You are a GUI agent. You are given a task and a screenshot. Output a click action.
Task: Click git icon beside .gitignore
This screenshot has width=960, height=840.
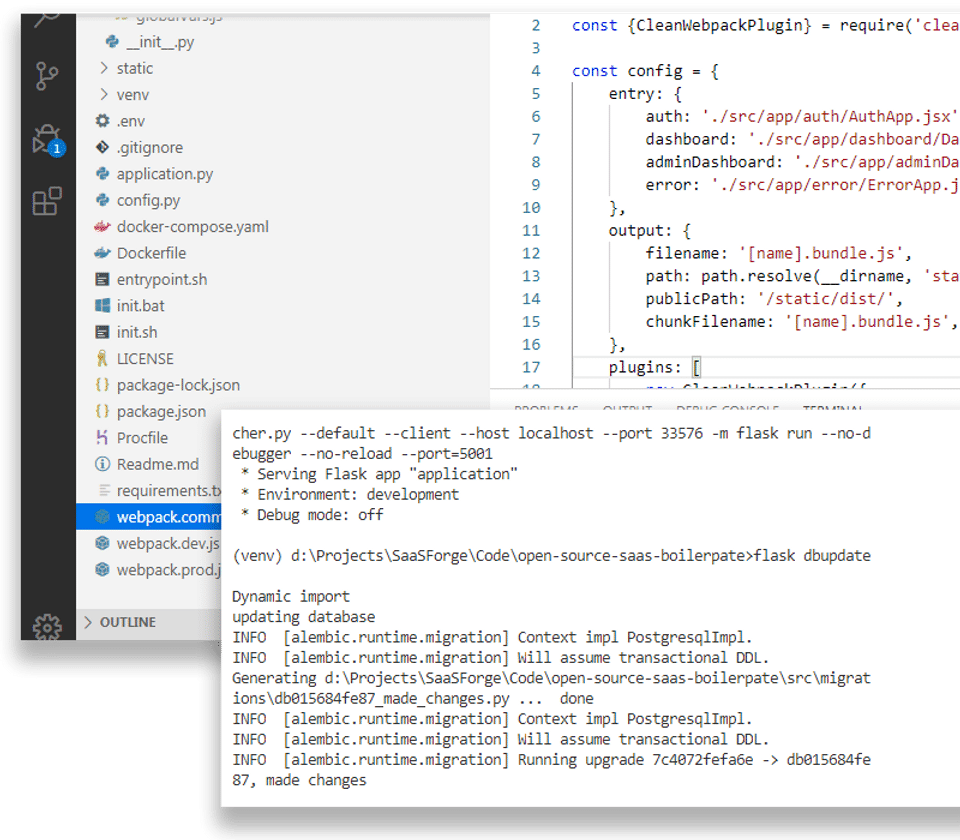[x=102, y=147]
